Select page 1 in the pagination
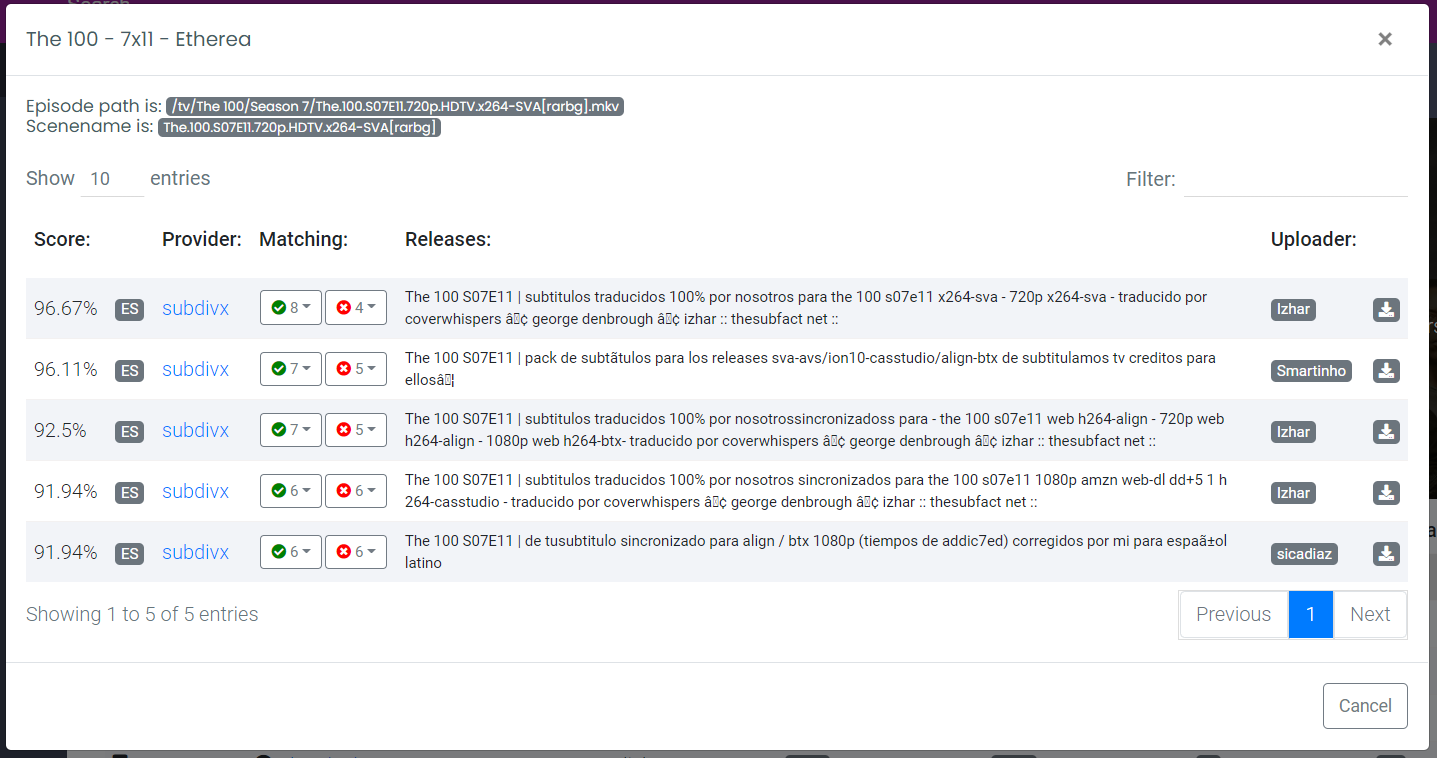Image resolution: width=1437 pixels, height=758 pixels. click(x=1311, y=614)
